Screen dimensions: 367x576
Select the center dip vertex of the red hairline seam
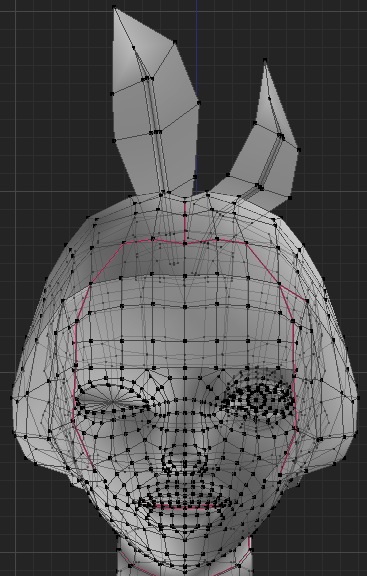click(184, 243)
